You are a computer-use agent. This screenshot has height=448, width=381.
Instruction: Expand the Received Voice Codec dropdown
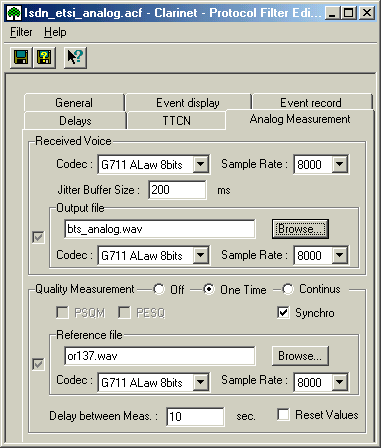point(201,164)
